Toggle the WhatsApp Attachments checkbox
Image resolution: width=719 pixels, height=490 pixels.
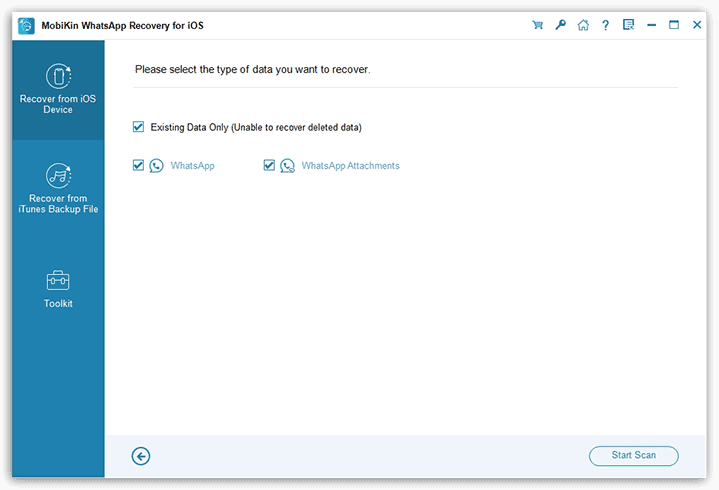tap(269, 165)
